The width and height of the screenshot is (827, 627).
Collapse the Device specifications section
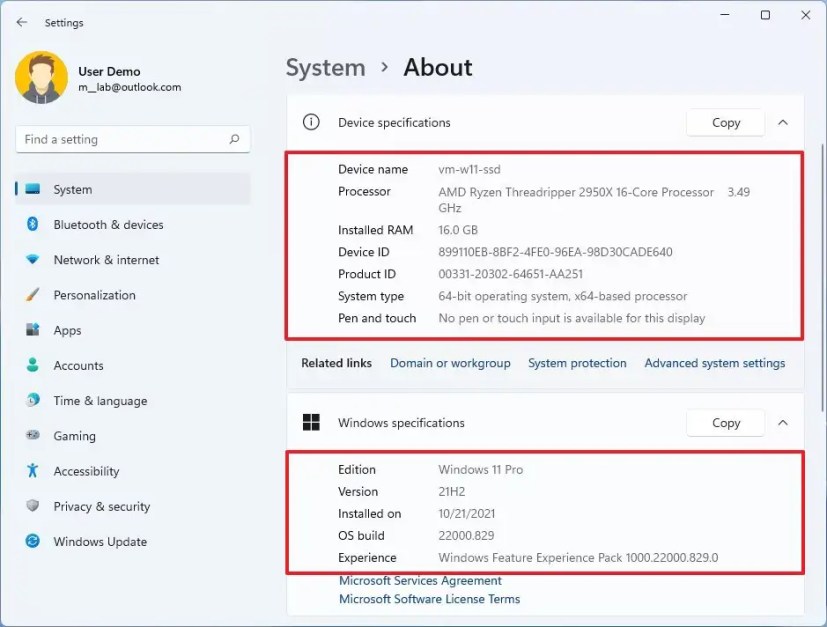pos(783,122)
